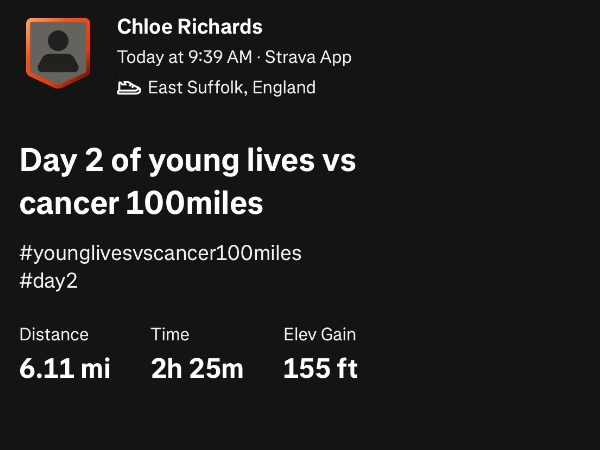Click the Distance stat label
This screenshot has width=600, height=450.
coord(54,335)
